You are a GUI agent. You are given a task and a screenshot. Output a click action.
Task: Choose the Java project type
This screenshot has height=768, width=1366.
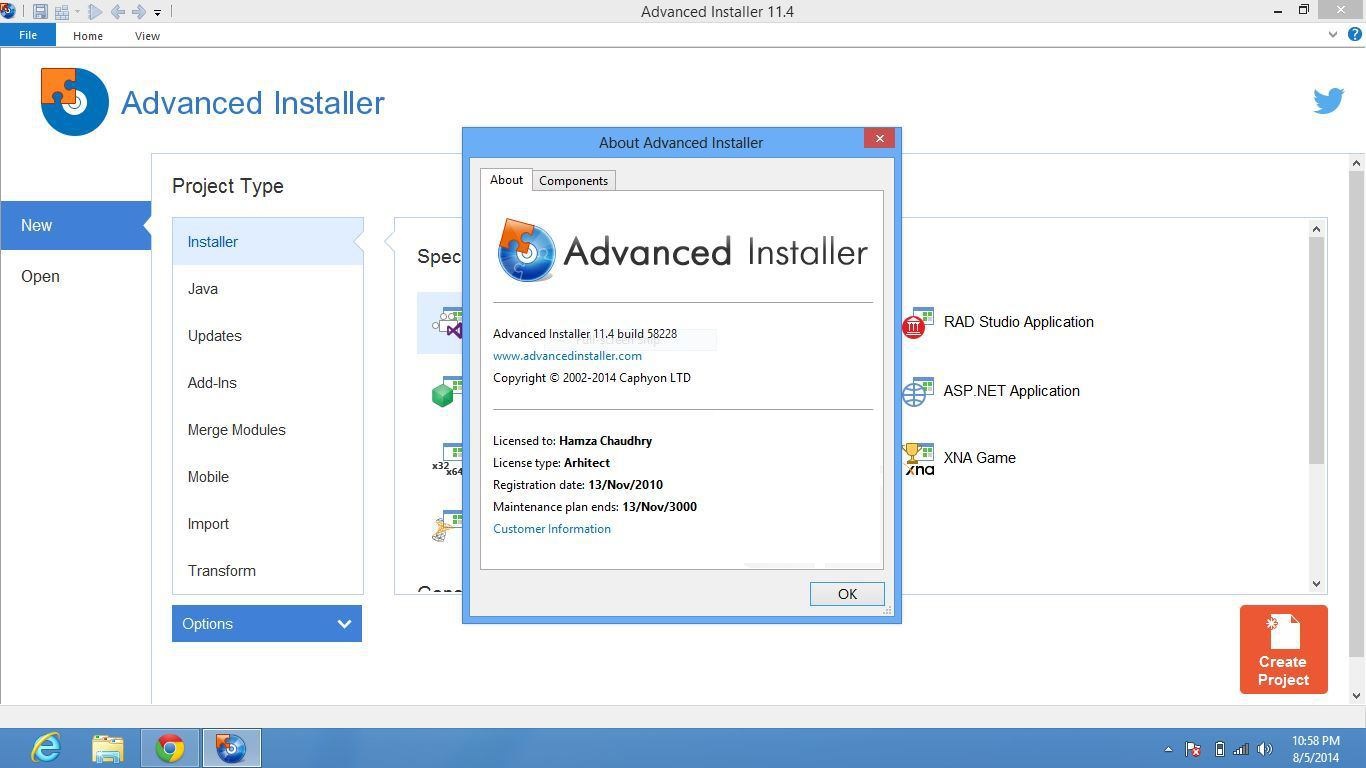tap(267, 289)
